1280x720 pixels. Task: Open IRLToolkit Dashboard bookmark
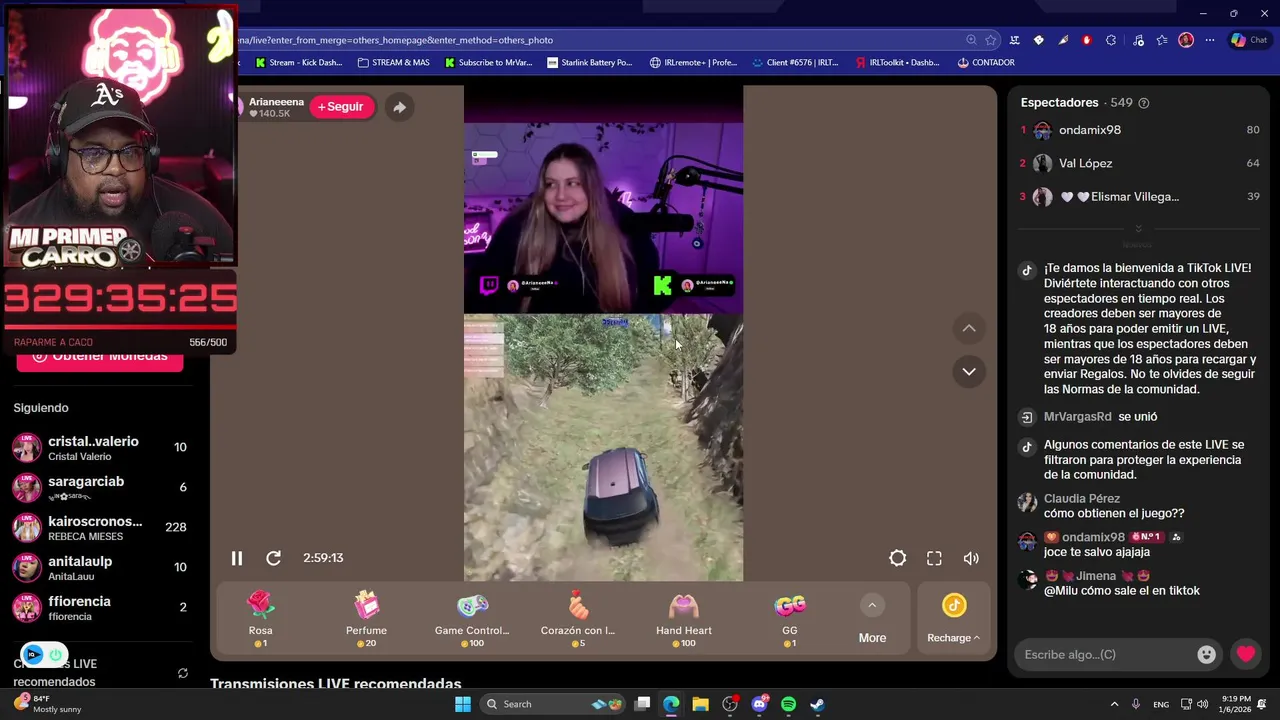pyautogui.click(x=898, y=62)
